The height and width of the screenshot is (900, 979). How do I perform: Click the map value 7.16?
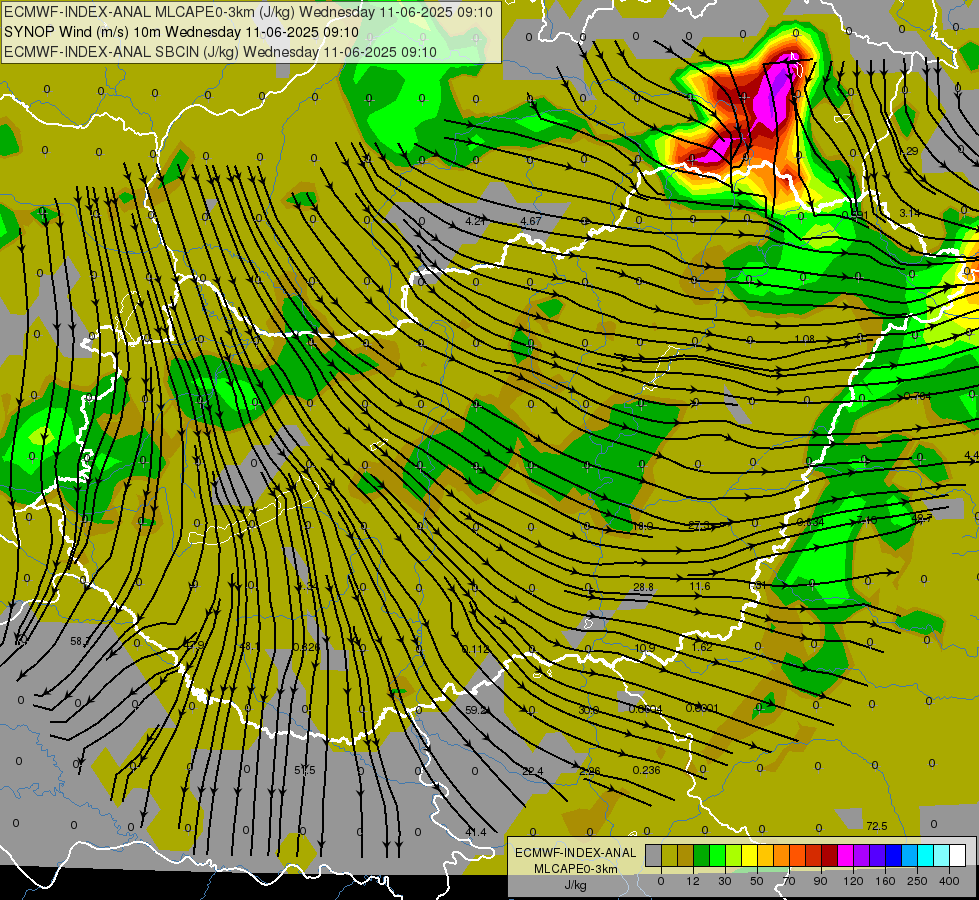pyautogui.click(x=867, y=520)
